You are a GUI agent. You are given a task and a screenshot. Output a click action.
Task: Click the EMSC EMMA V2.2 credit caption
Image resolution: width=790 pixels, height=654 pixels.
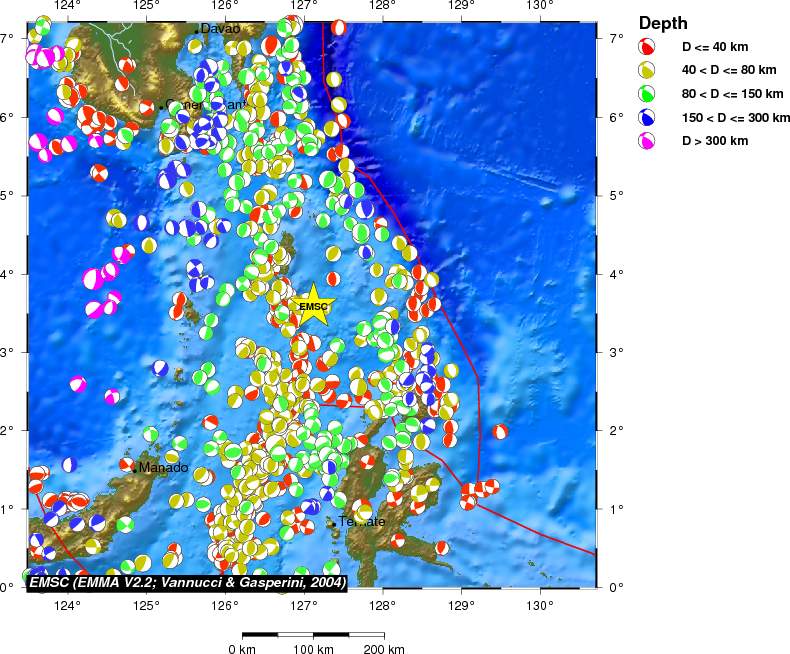click(187, 582)
